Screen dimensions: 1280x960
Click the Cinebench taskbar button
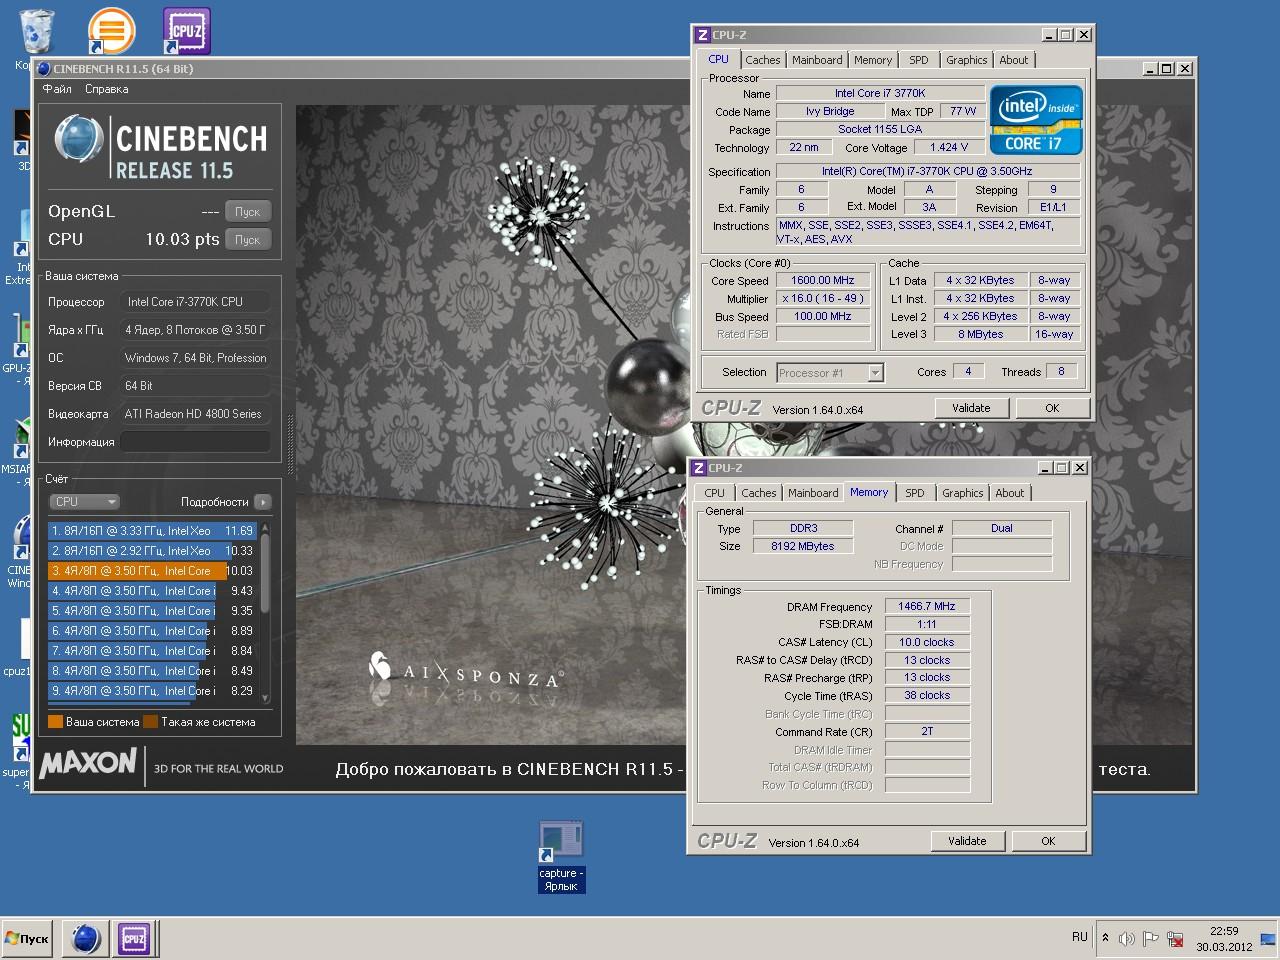click(86, 939)
